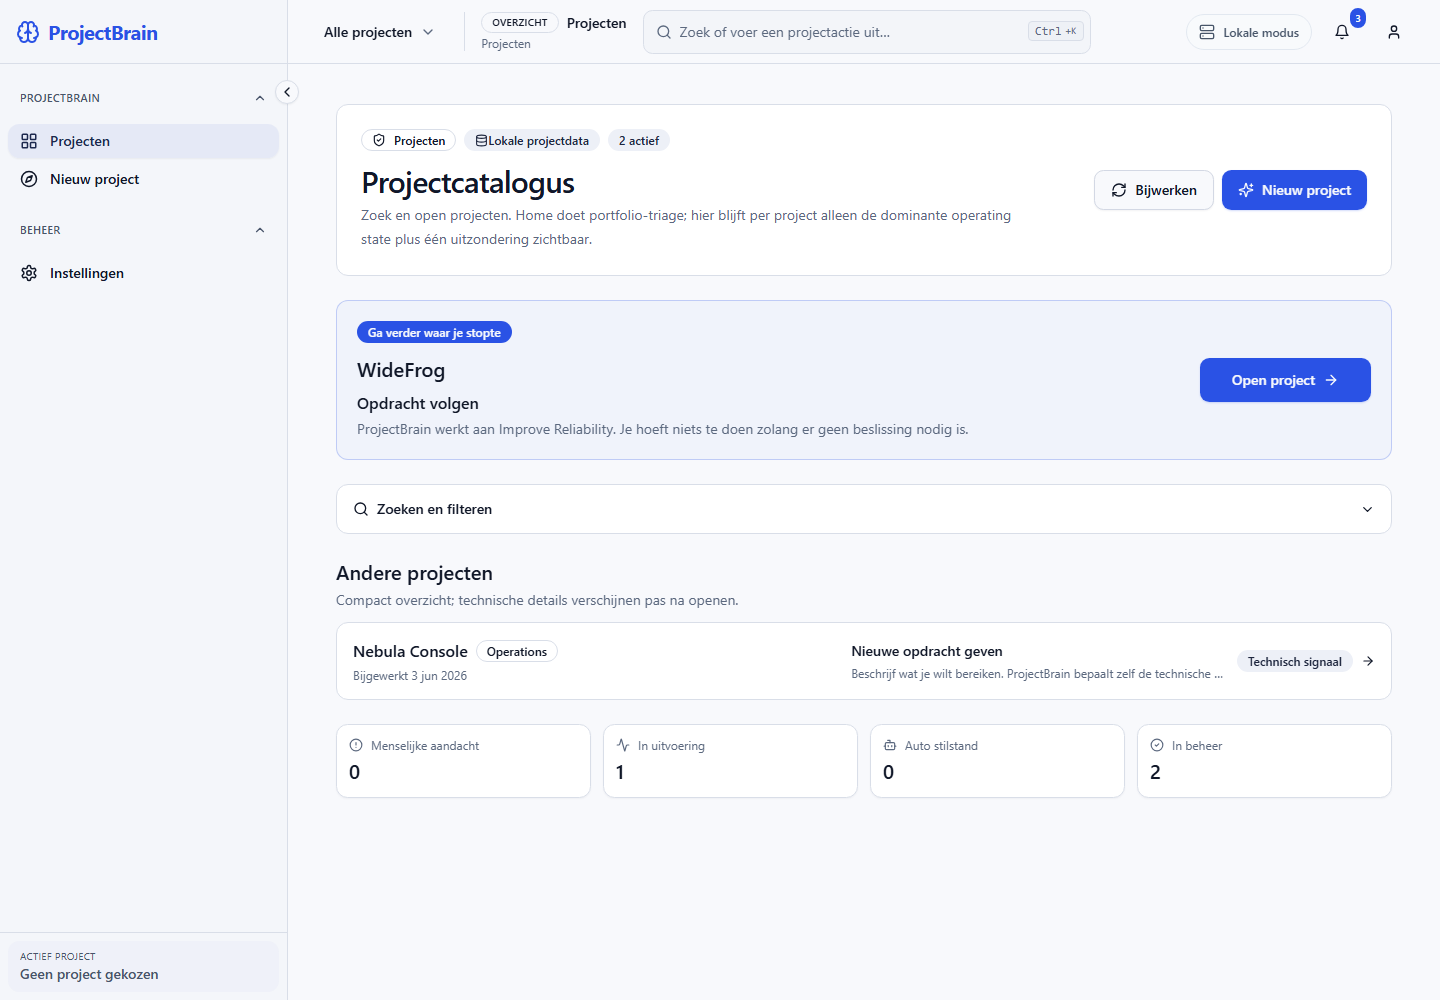Click the Opdracht volgen heading
Viewport: 1440px width, 1000px height.
click(418, 403)
